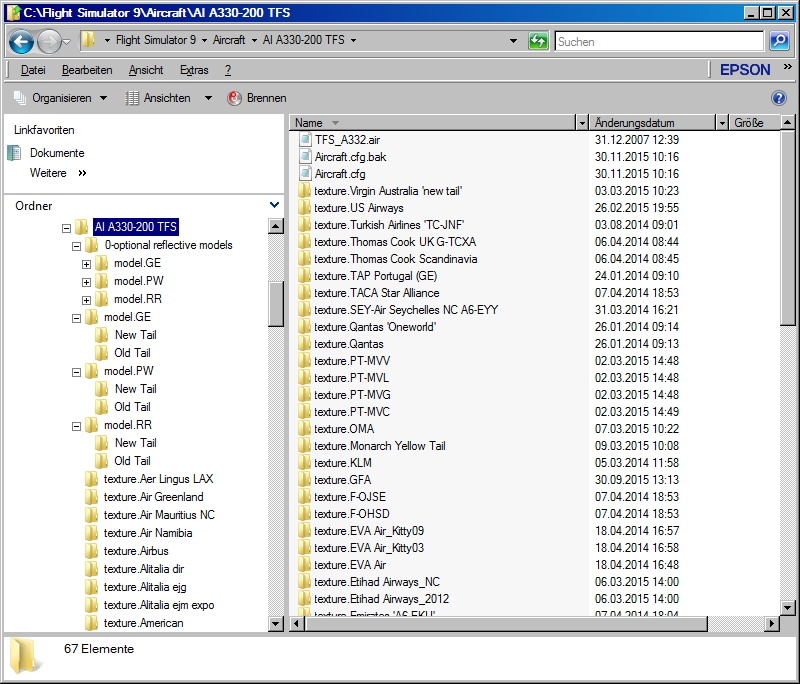The height and width of the screenshot is (684, 800).
Task: Click file list horizontal scrollbar thumb
Action: tap(506, 623)
